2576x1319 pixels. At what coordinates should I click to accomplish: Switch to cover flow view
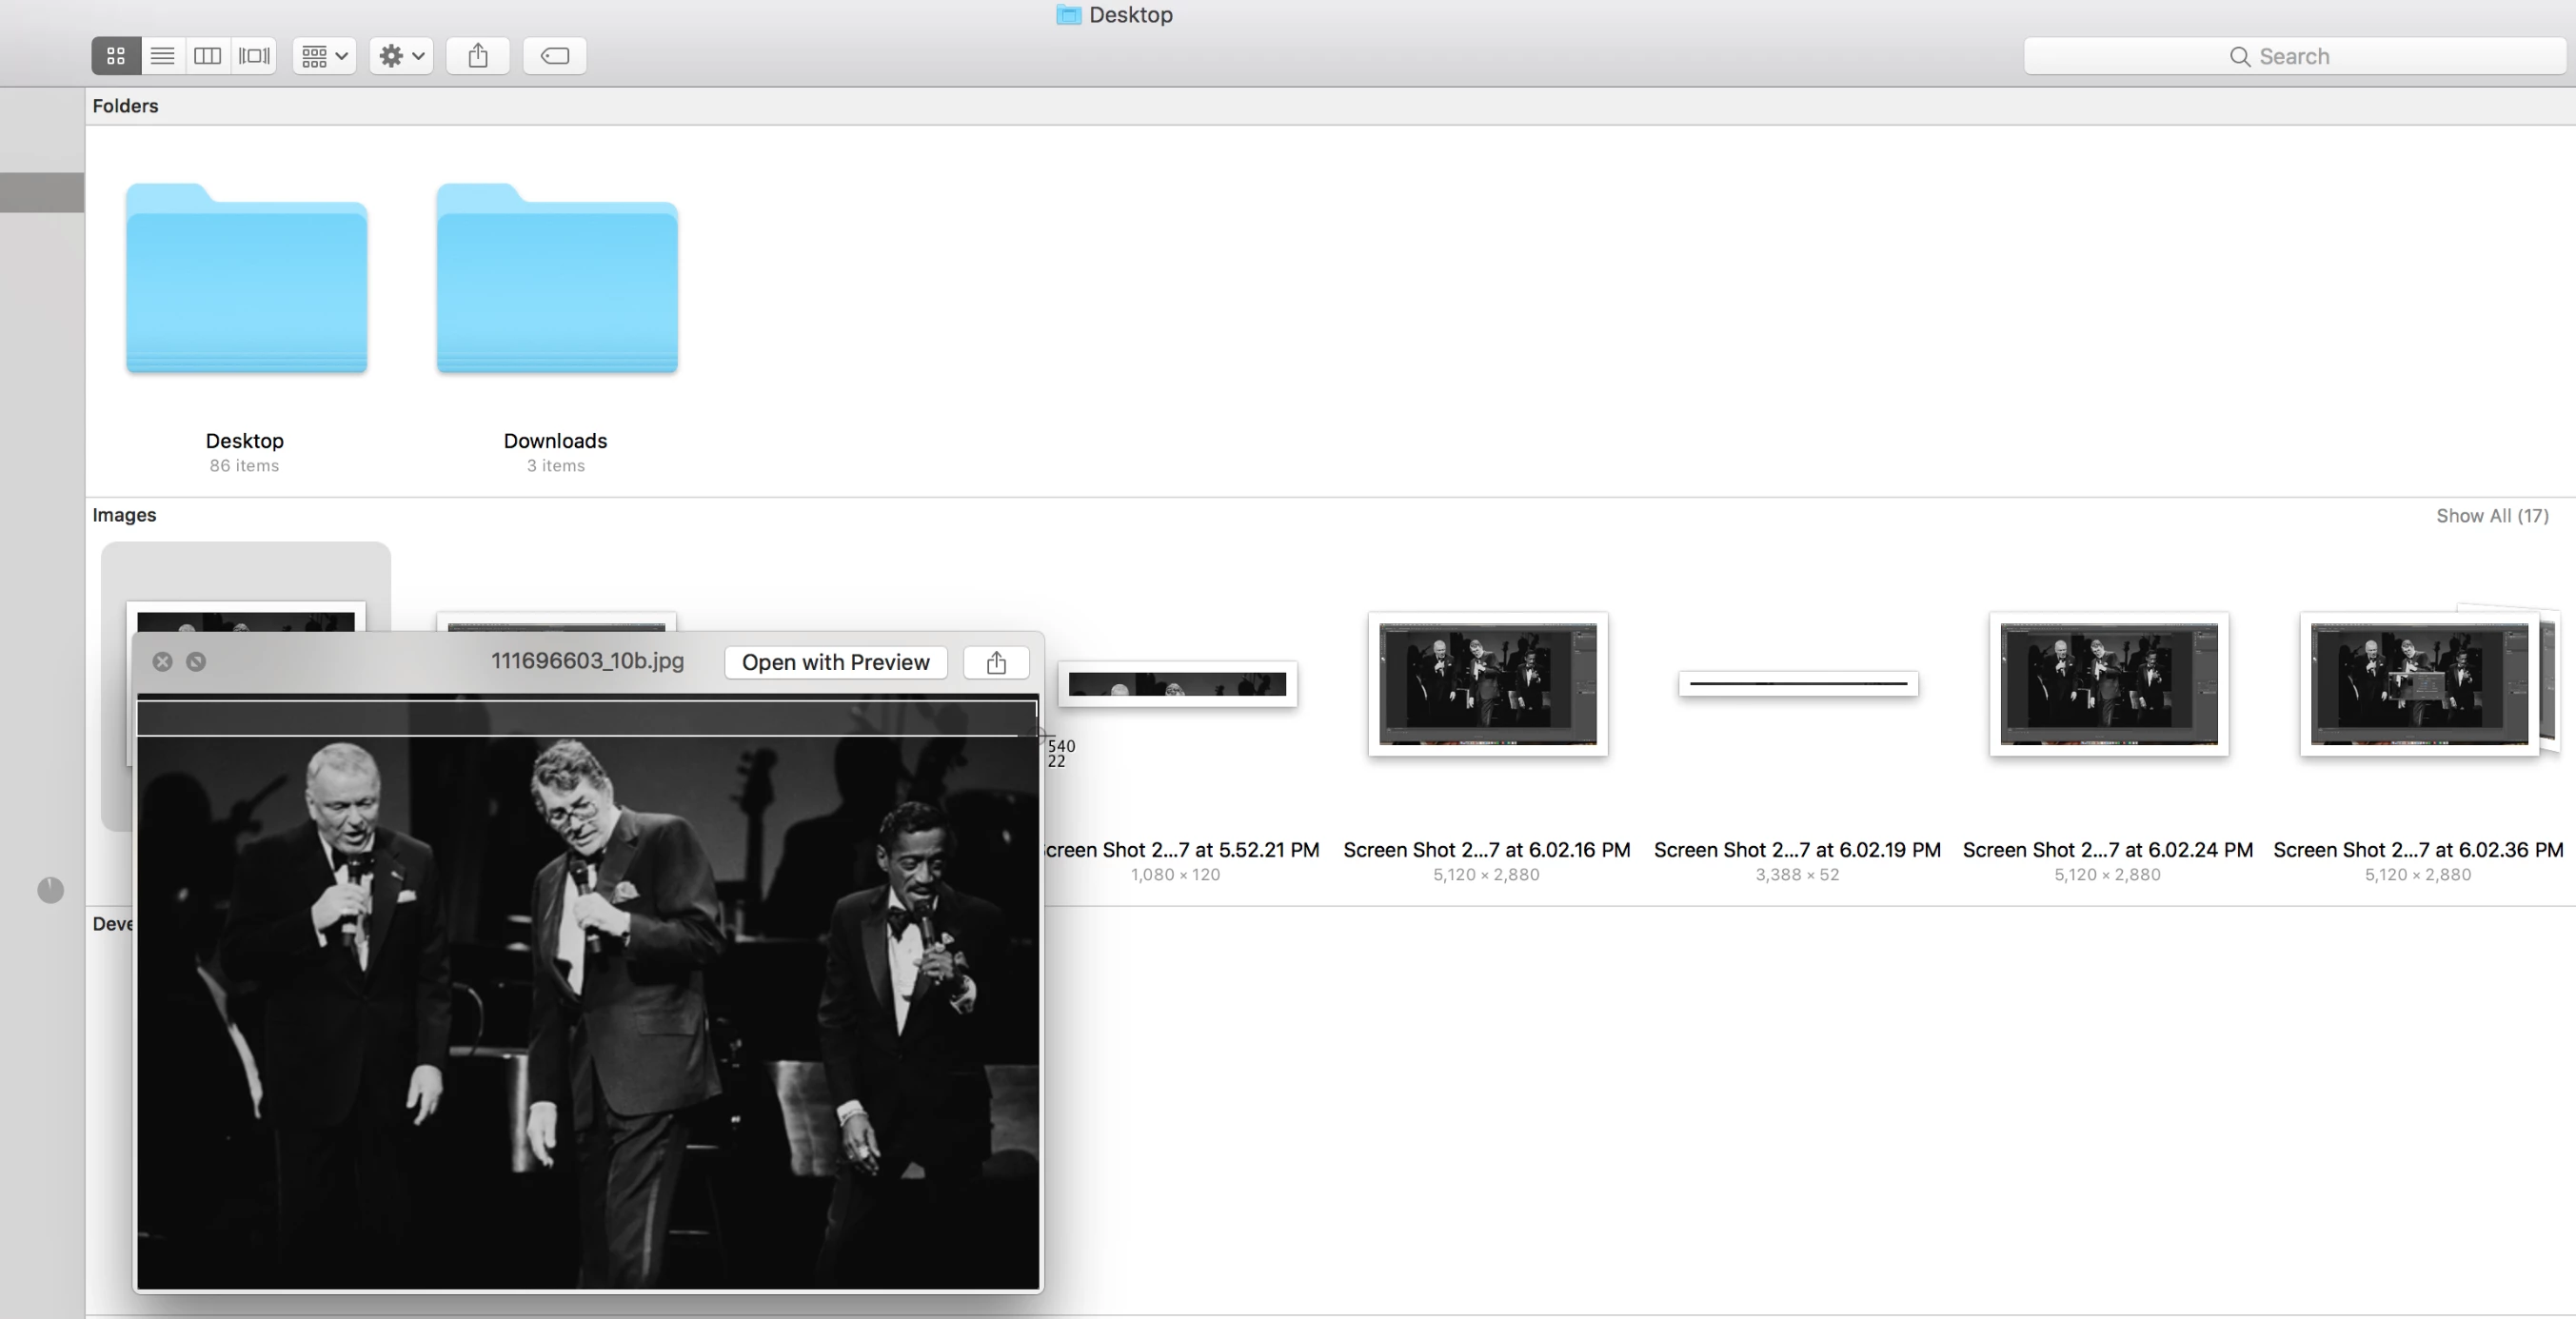[254, 56]
